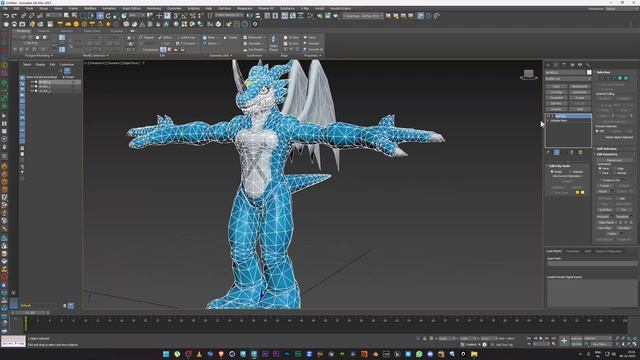640x360 pixels.
Task: Open the Motion command panel tab
Action: pos(572,65)
